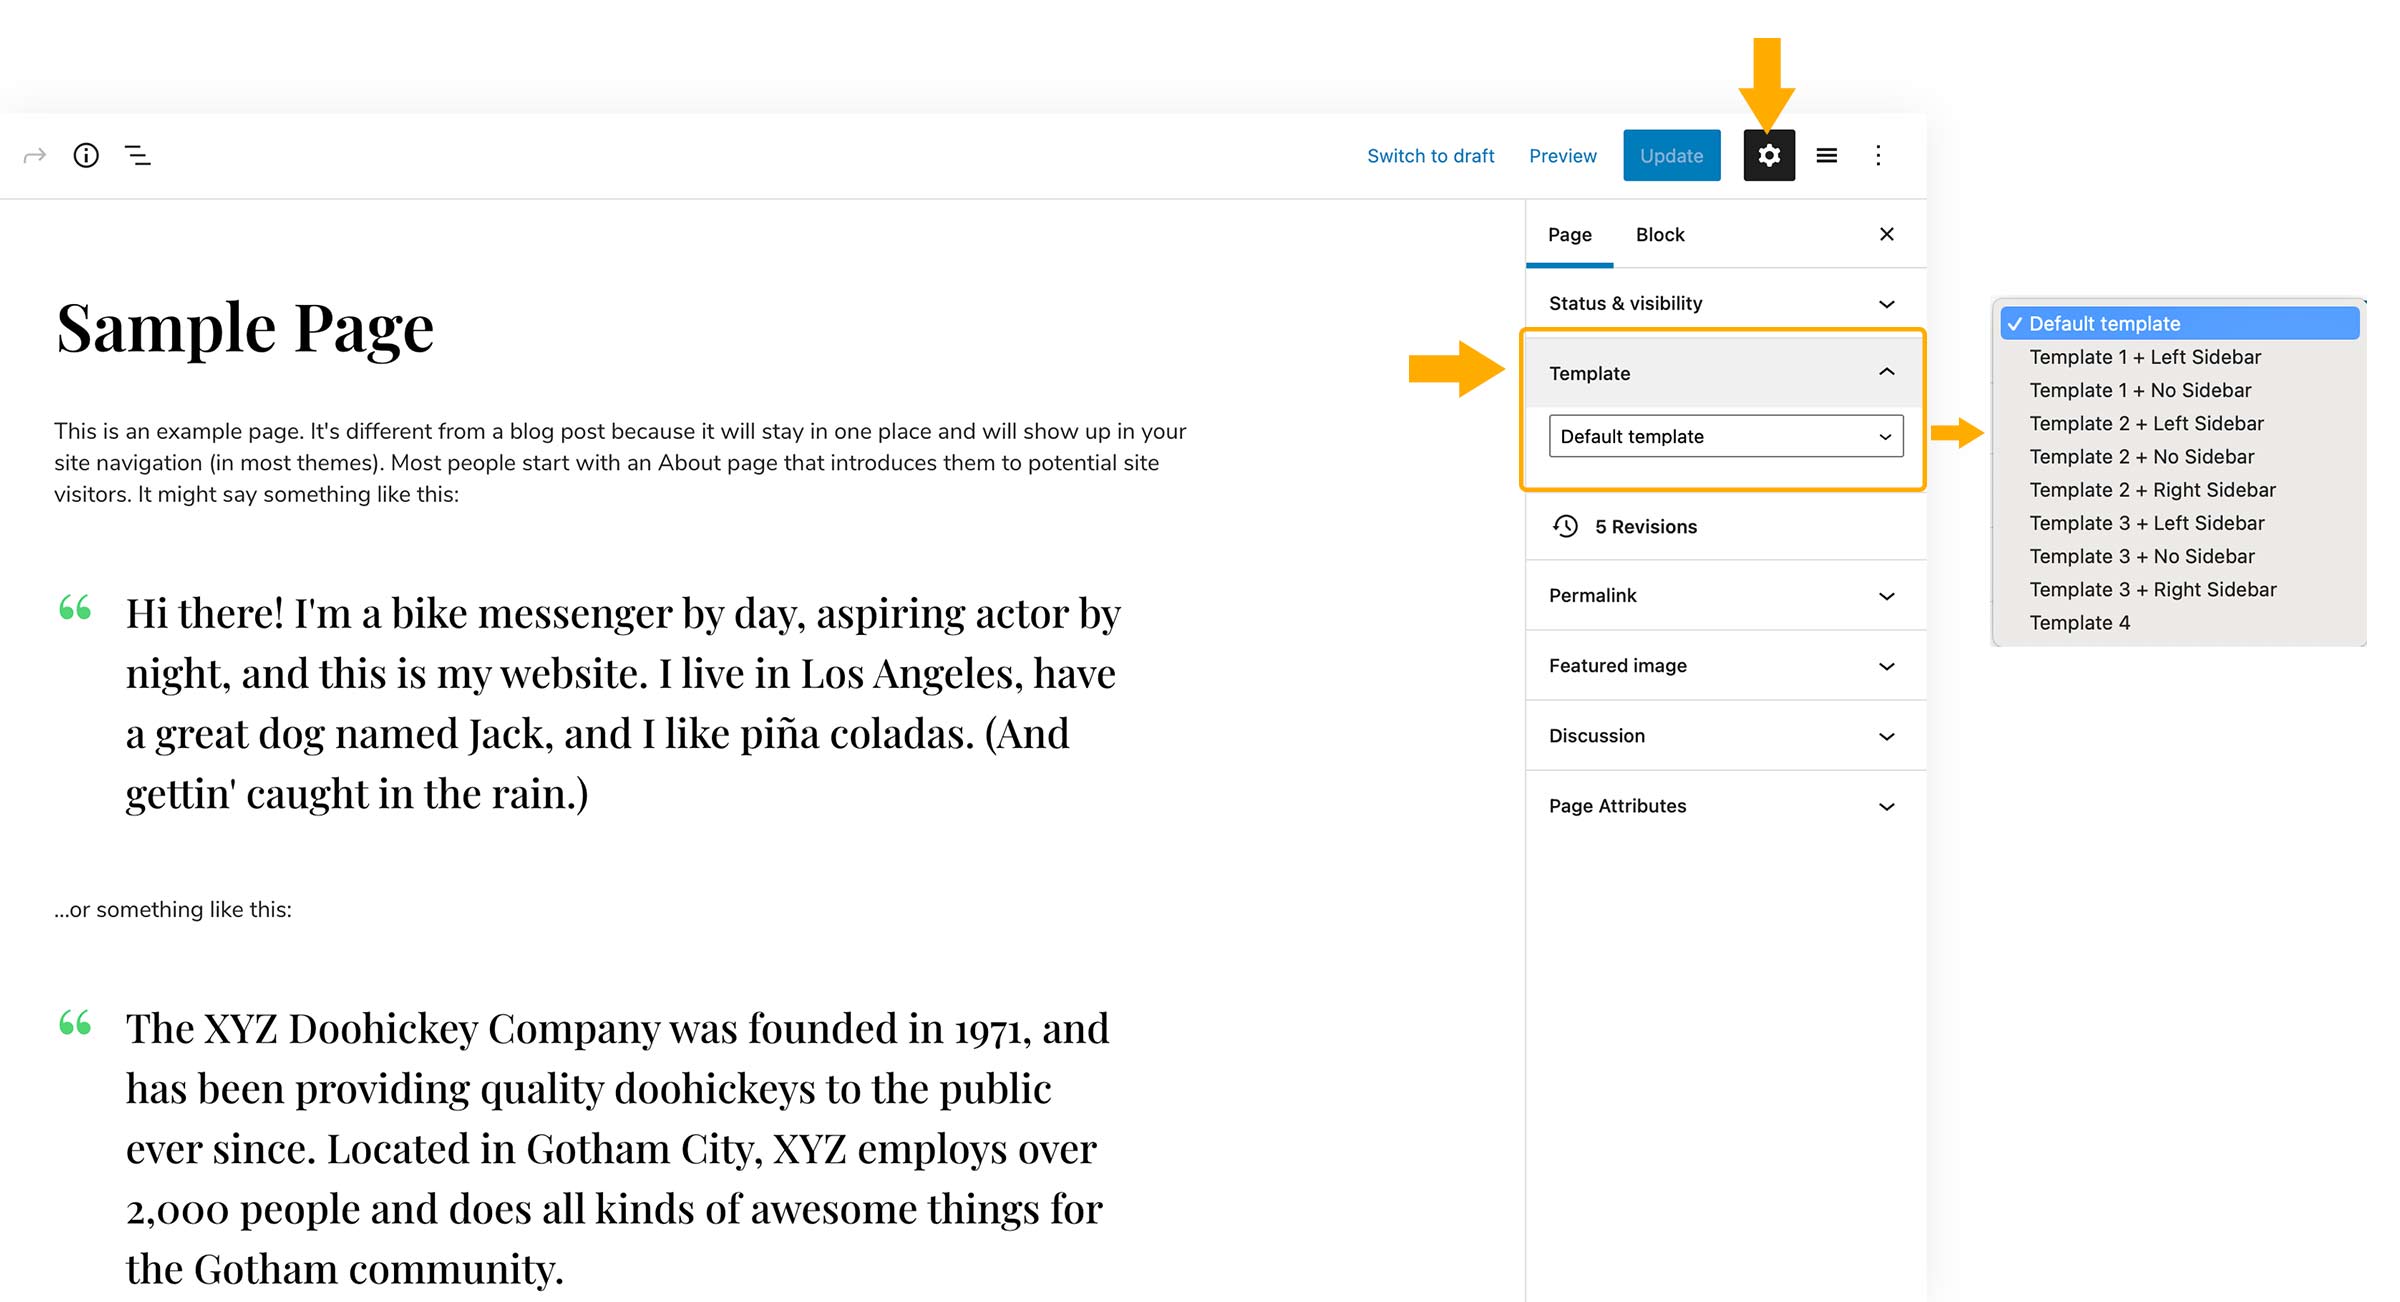
Task: Select Template 2 + Left Sidebar from the list
Action: [x=2146, y=423]
